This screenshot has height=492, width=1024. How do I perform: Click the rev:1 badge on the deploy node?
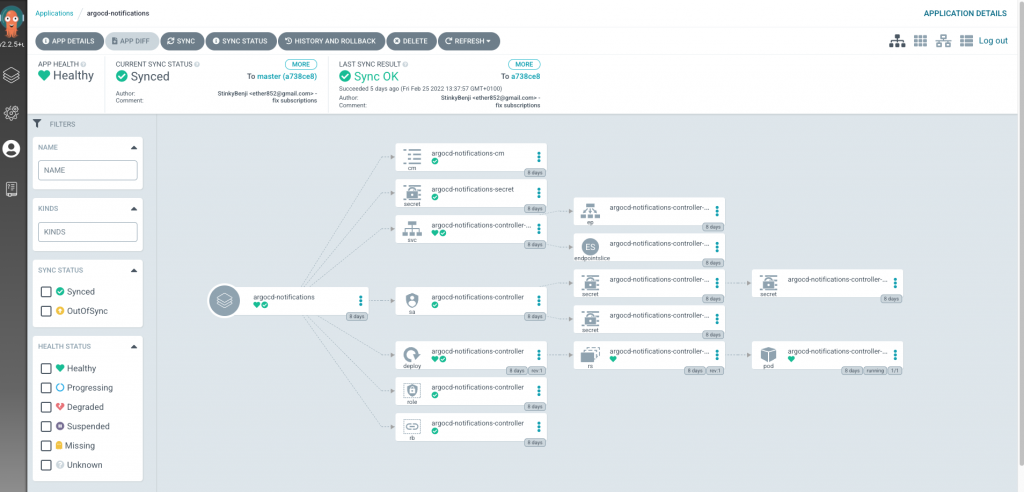click(537, 370)
